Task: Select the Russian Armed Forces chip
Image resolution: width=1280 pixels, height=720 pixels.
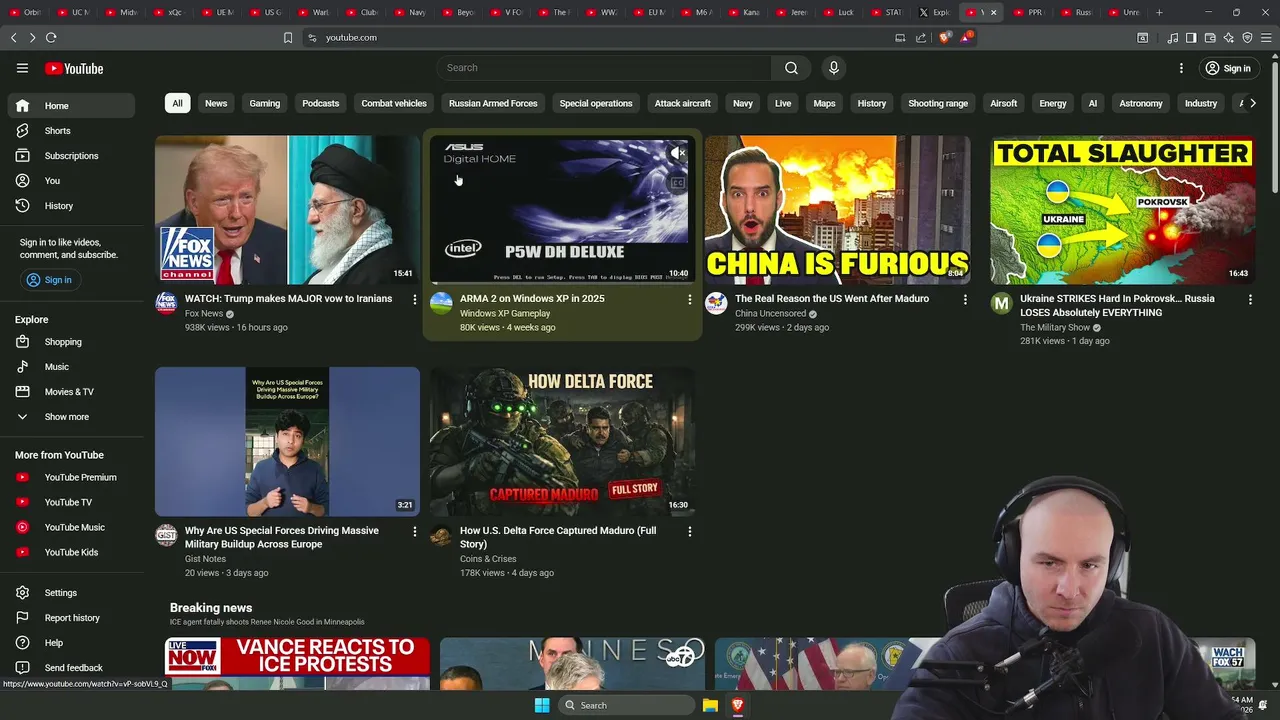Action: tap(493, 103)
